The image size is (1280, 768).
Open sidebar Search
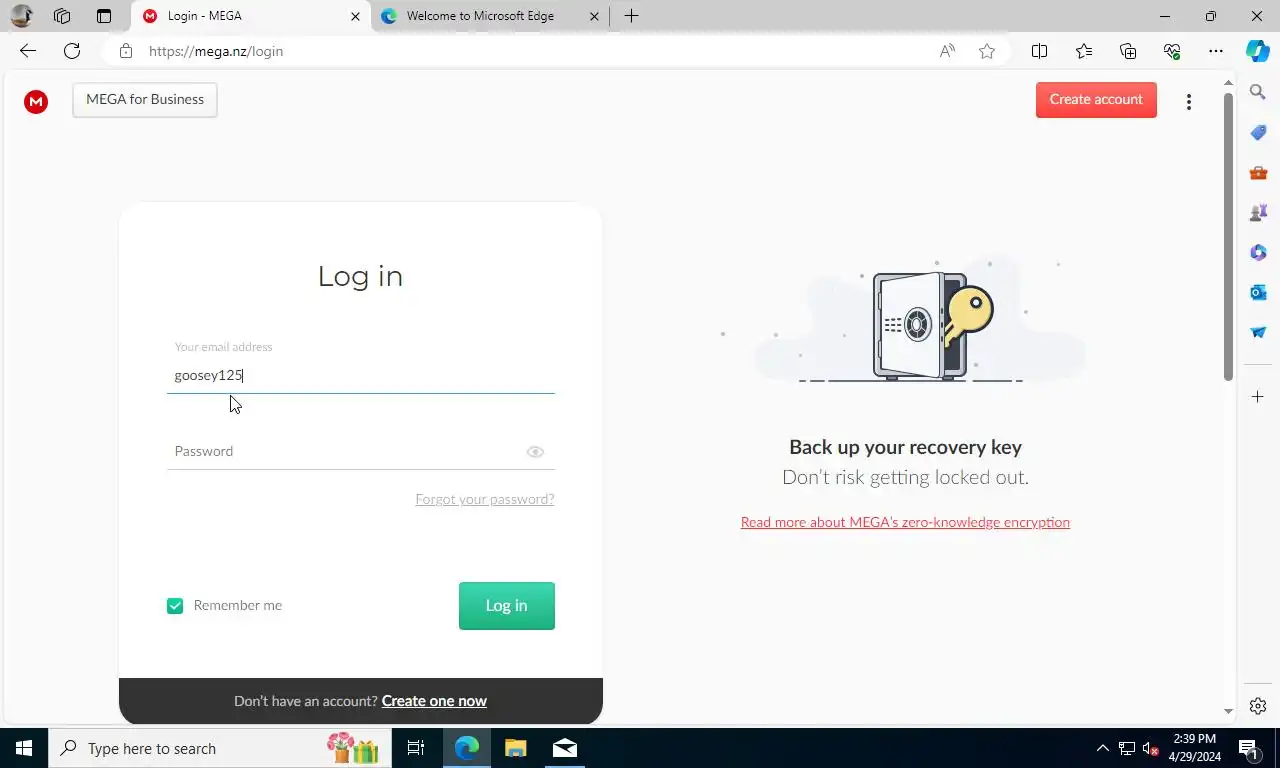(x=1258, y=92)
